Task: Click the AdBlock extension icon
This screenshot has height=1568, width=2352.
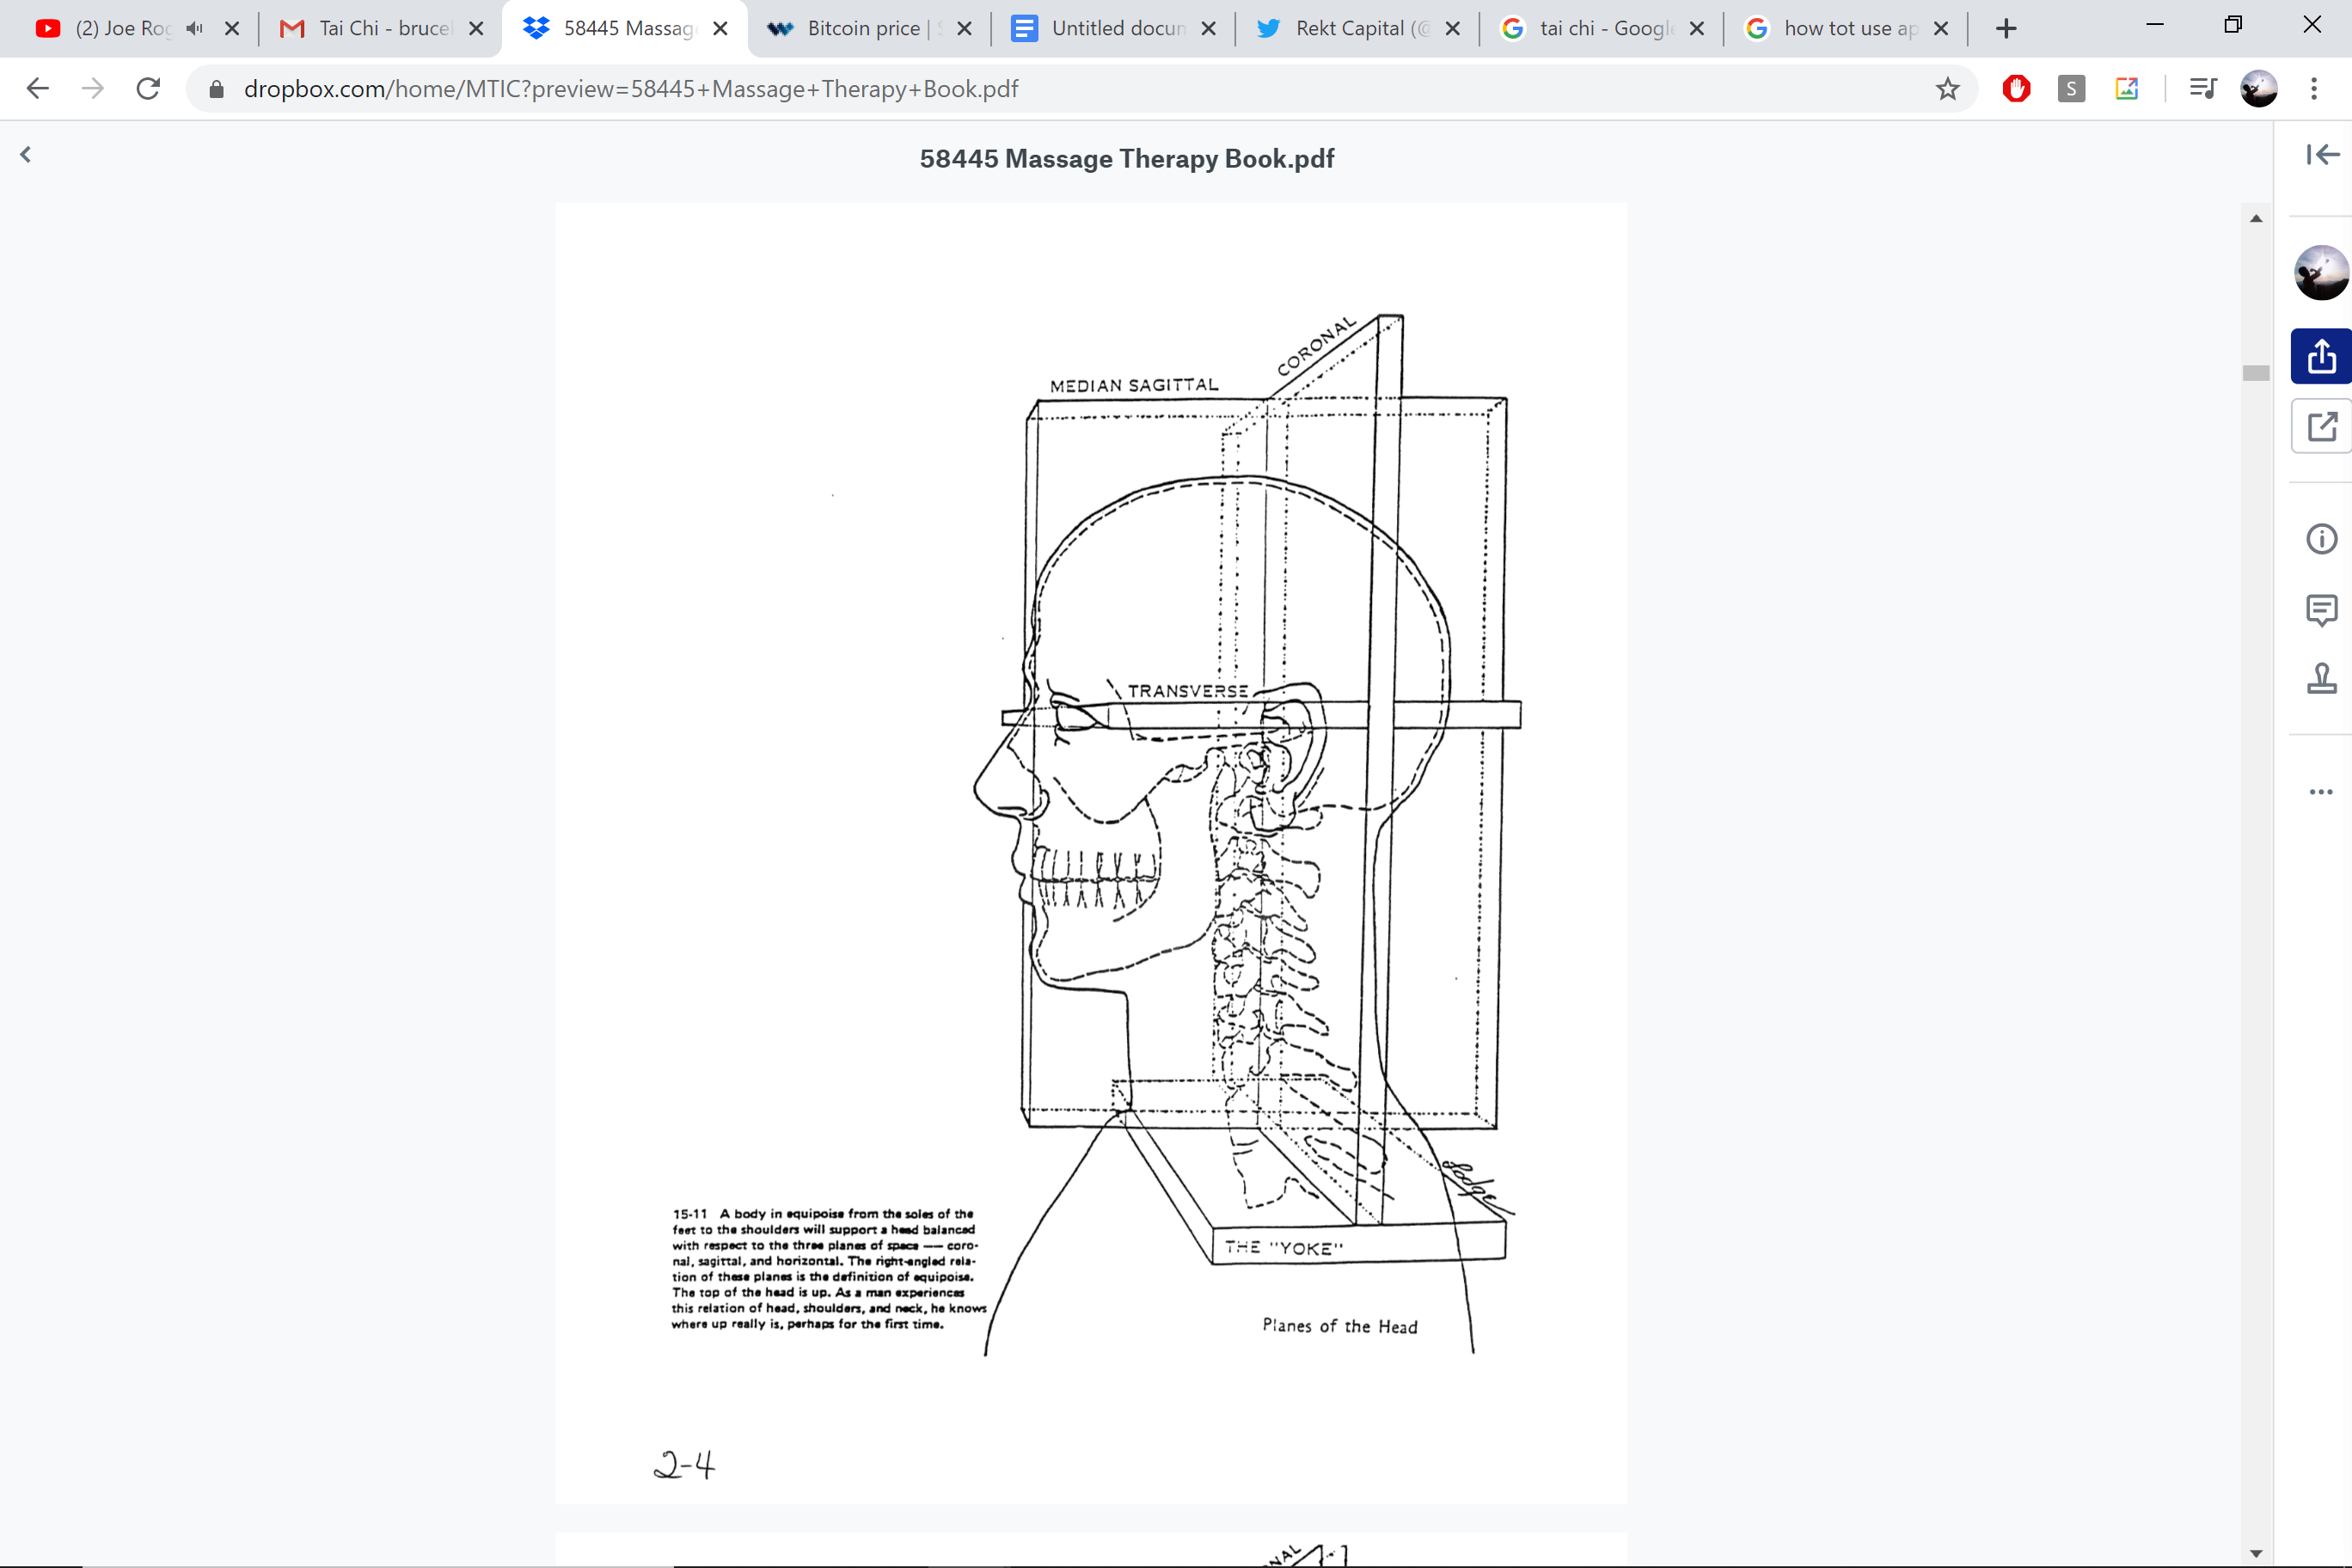Action: [x=2015, y=88]
